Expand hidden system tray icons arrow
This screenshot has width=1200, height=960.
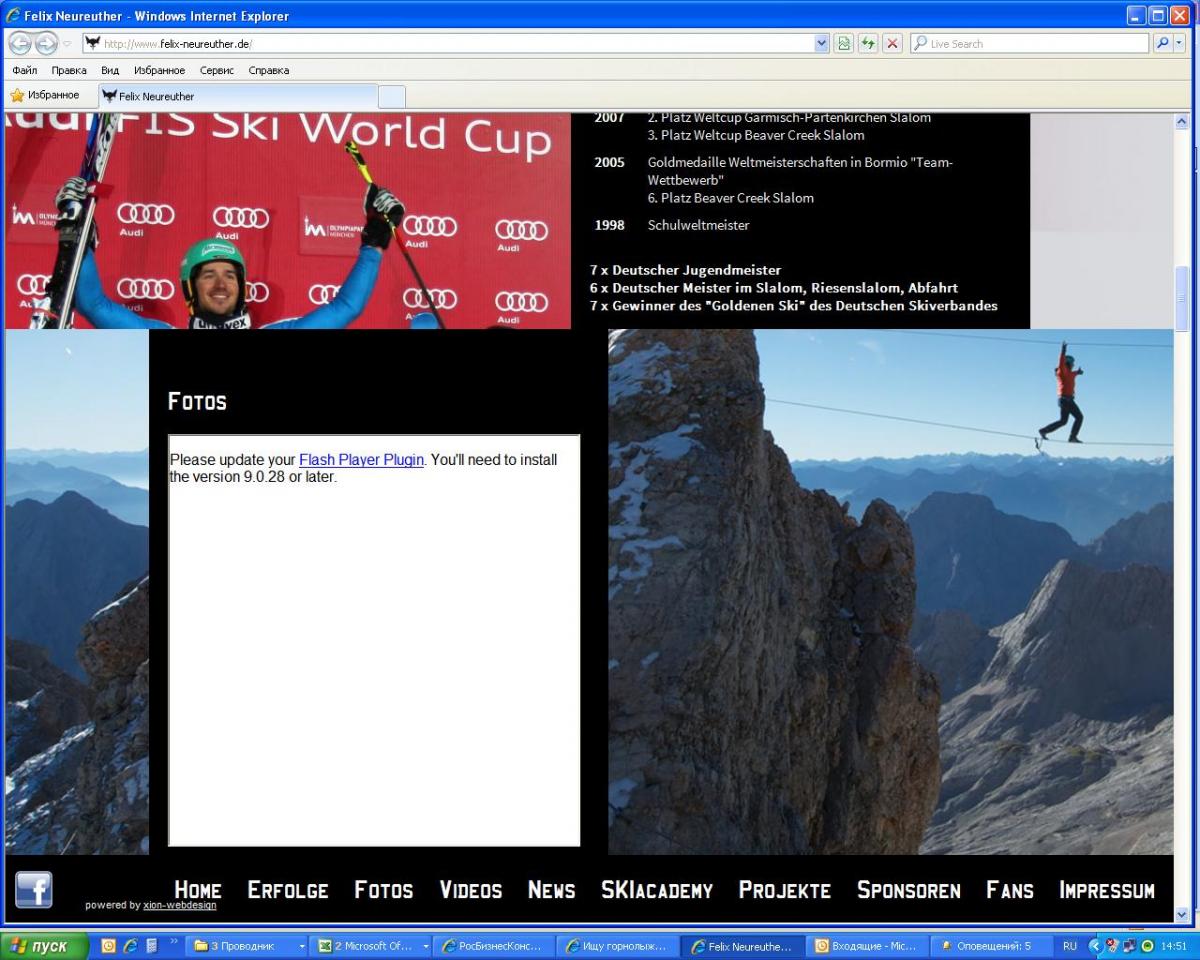[1095, 945]
